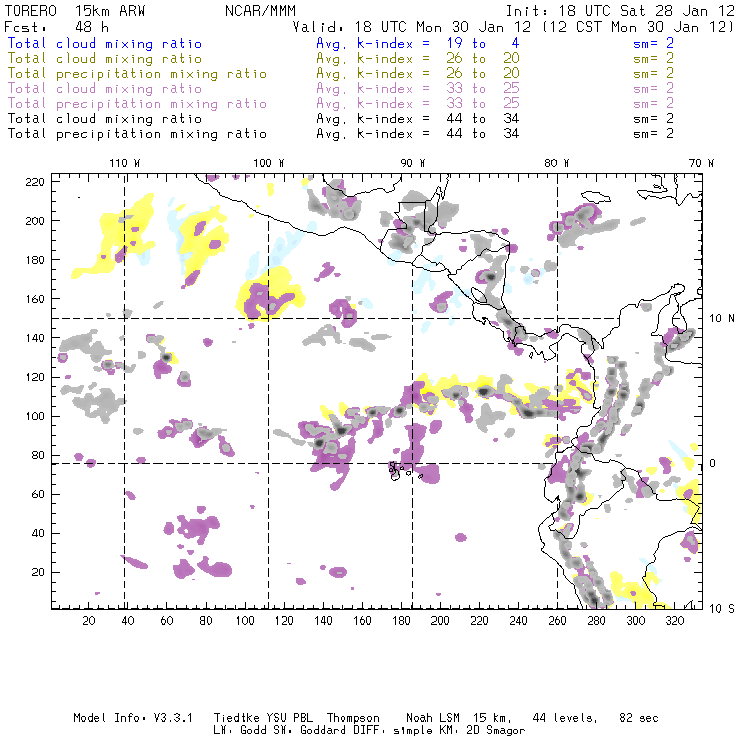The height and width of the screenshot is (740, 740).
Task: Select the NCAR/MMM header label
Action: (260, 11)
